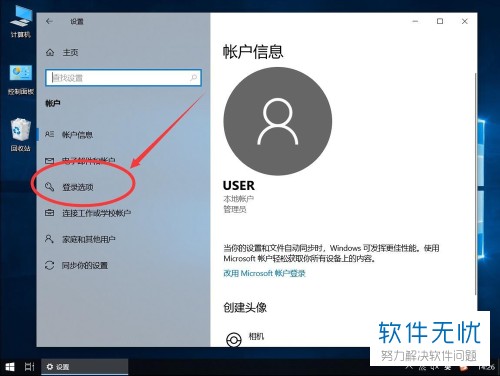The height and width of the screenshot is (376, 500).
Task: Close the Settings window
Action: click(465, 21)
